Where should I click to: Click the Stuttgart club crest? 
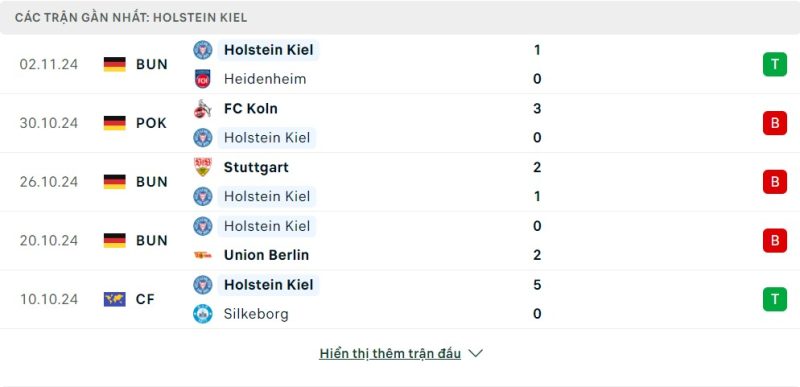pyautogui.click(x=203, y=167)
